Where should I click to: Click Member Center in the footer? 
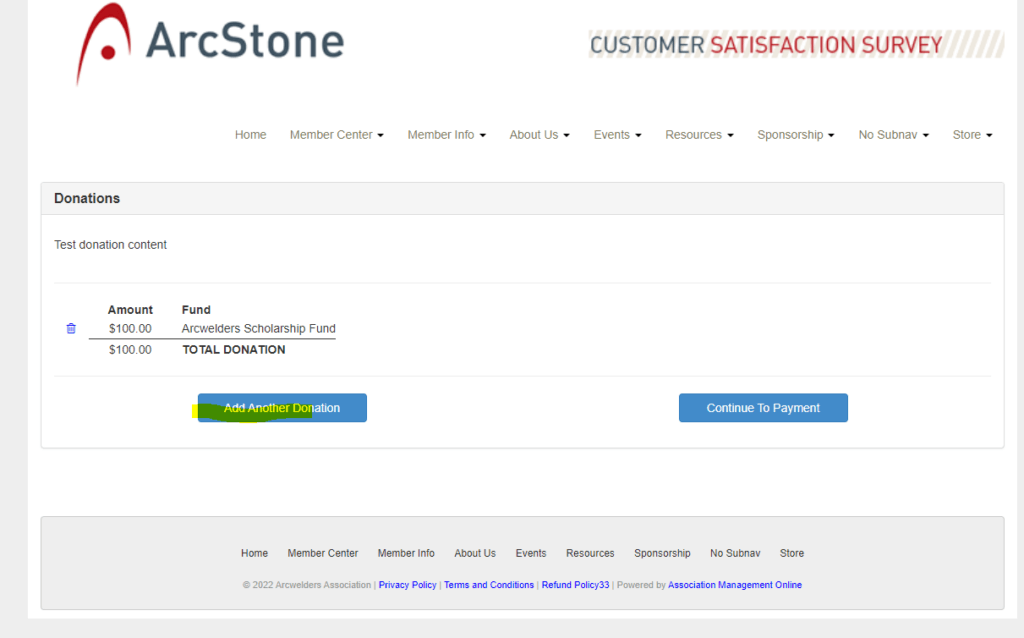coord(322,553)
